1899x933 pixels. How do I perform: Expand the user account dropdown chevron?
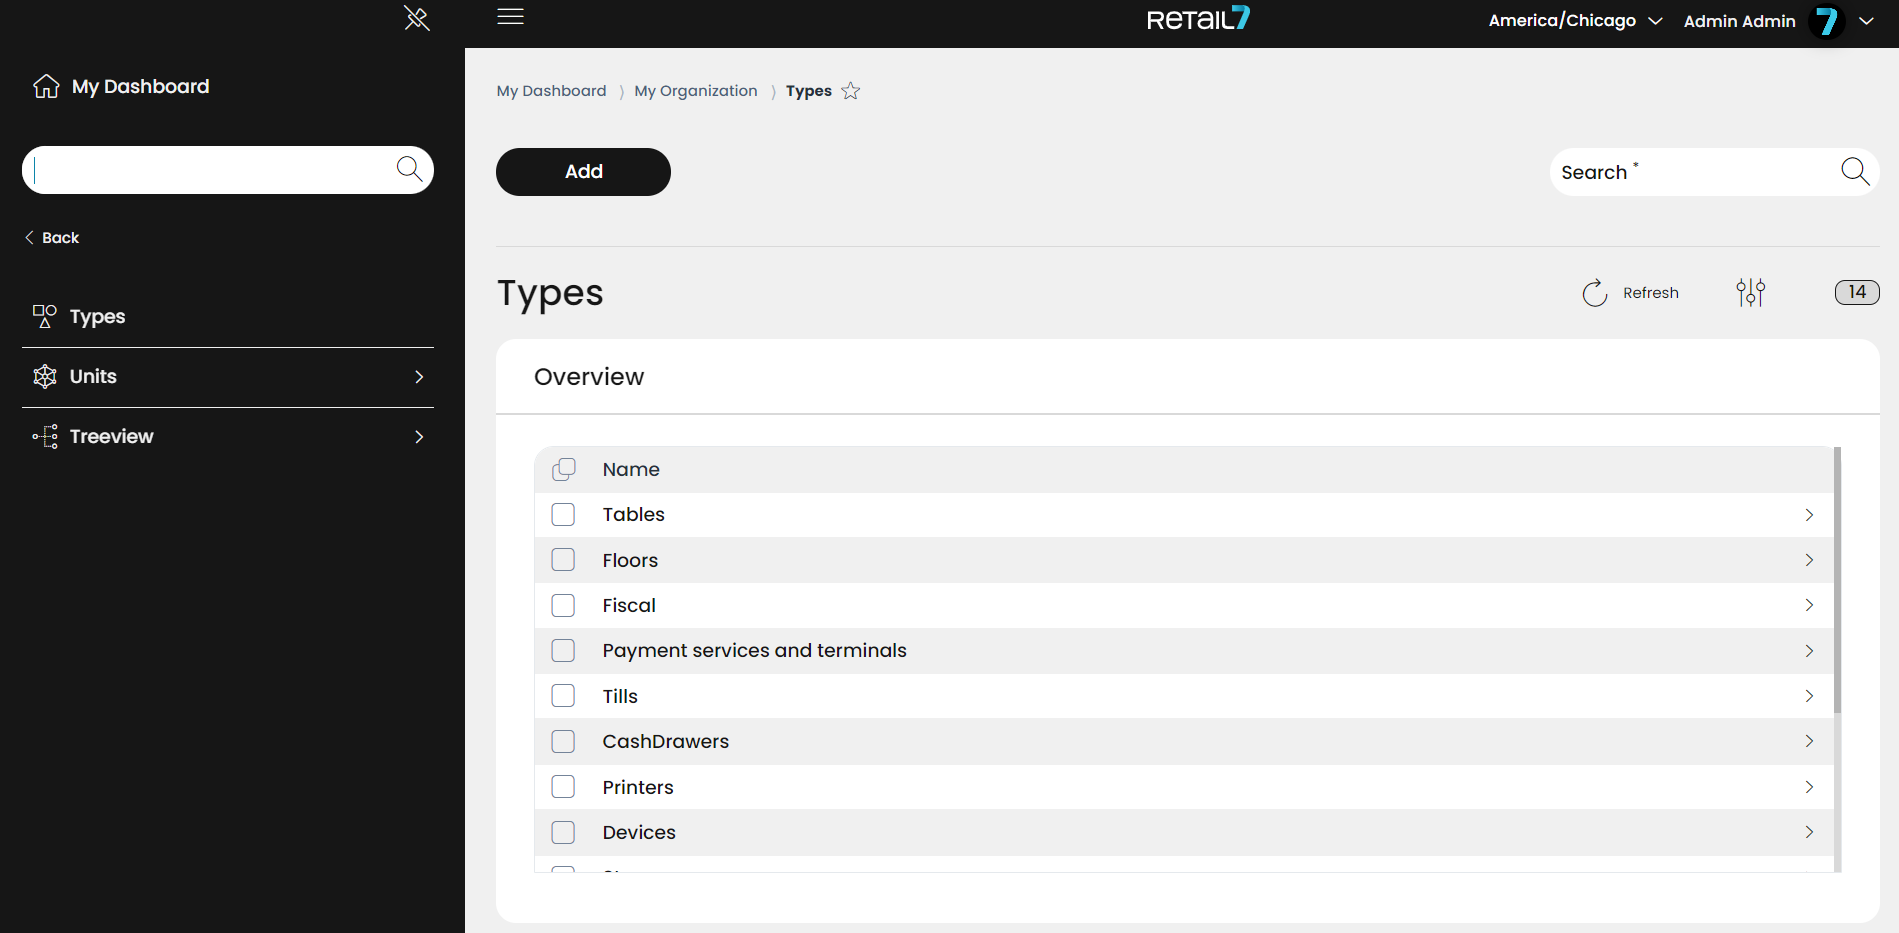(x=1866, y=21)
